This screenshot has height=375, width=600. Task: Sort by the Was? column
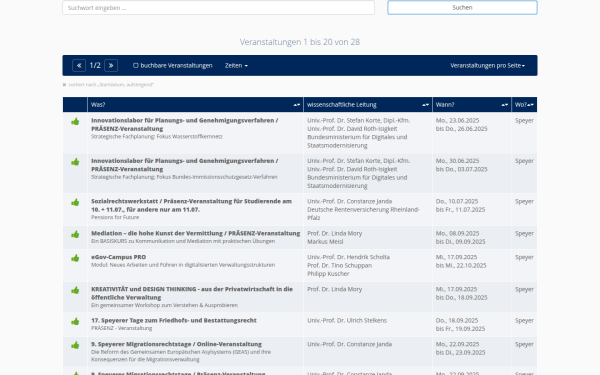pyautogui.click(x=297, y=105)
